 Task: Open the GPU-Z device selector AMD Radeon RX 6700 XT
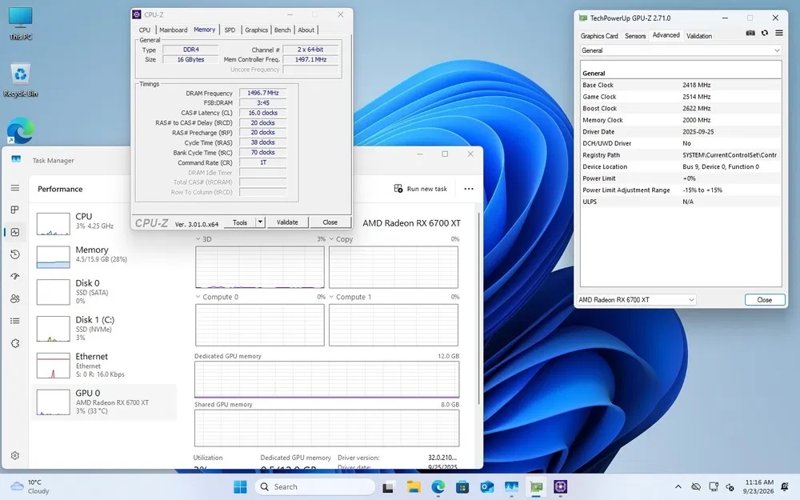tap(636, 299)
